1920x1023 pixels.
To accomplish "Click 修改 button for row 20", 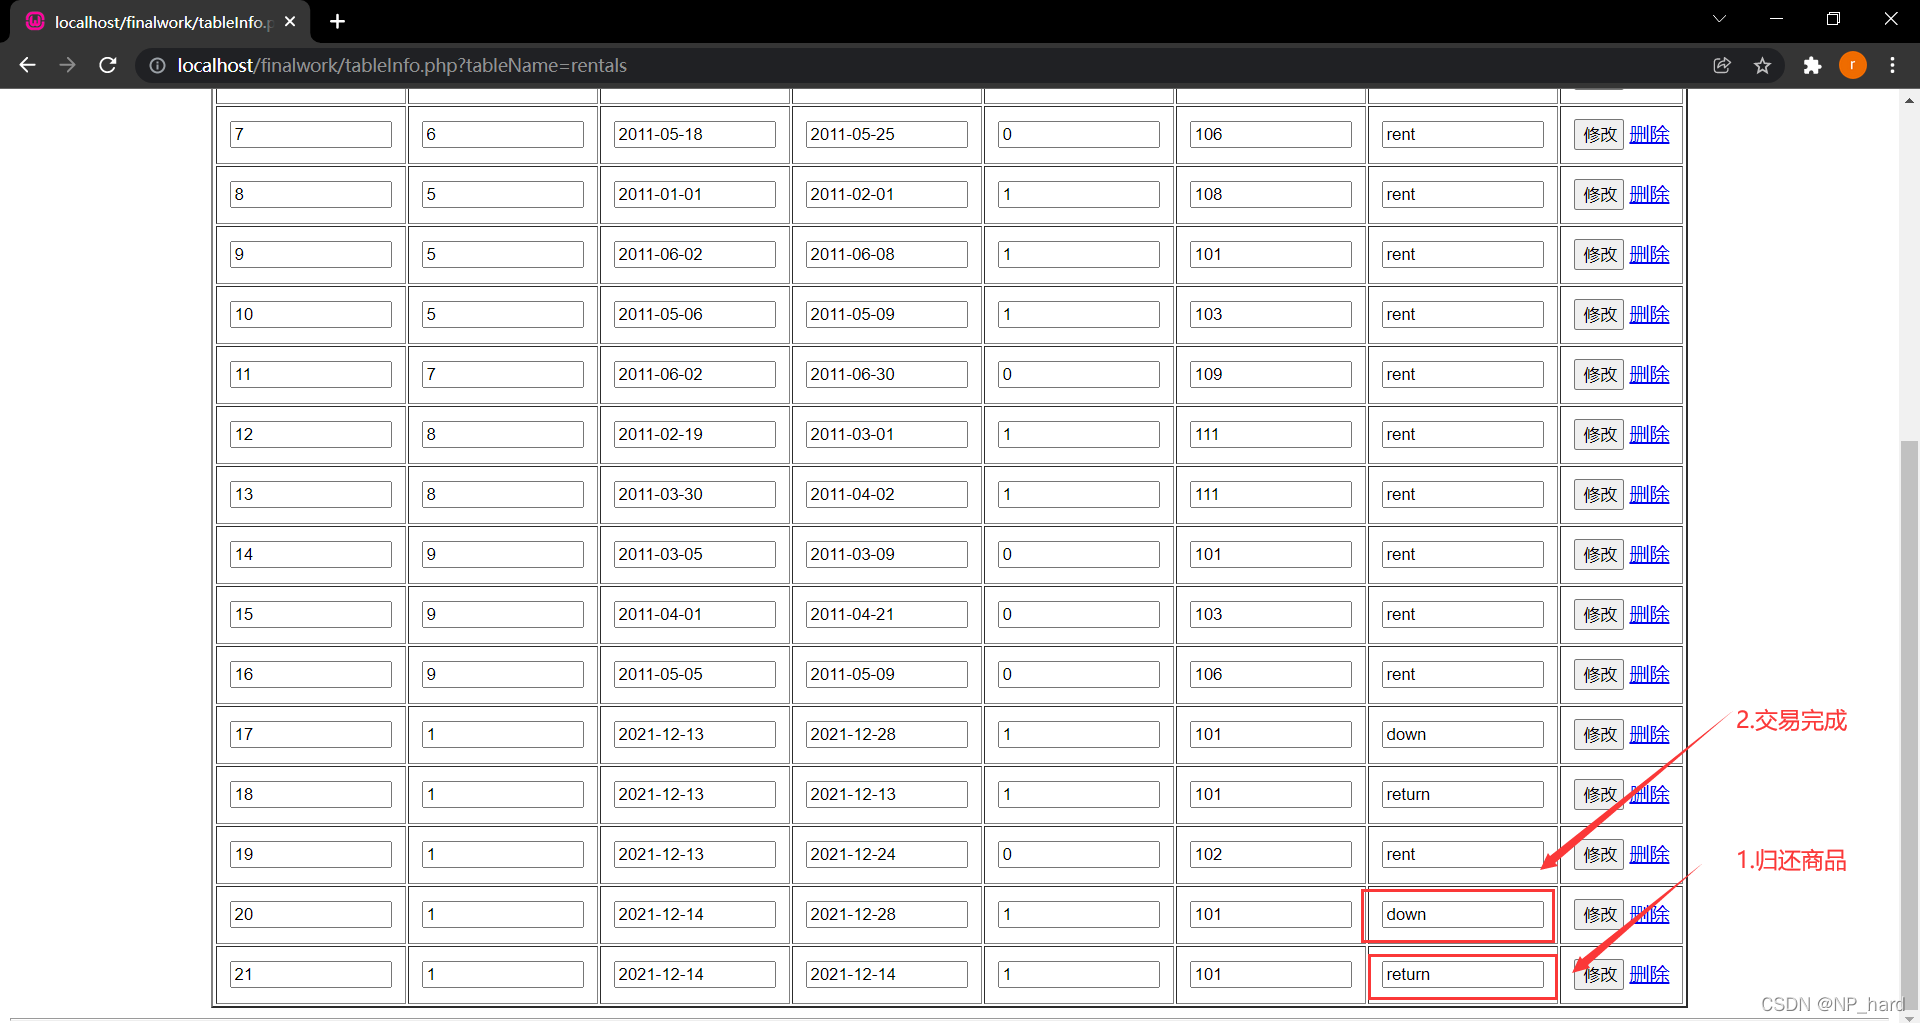I will (1599, 915).
